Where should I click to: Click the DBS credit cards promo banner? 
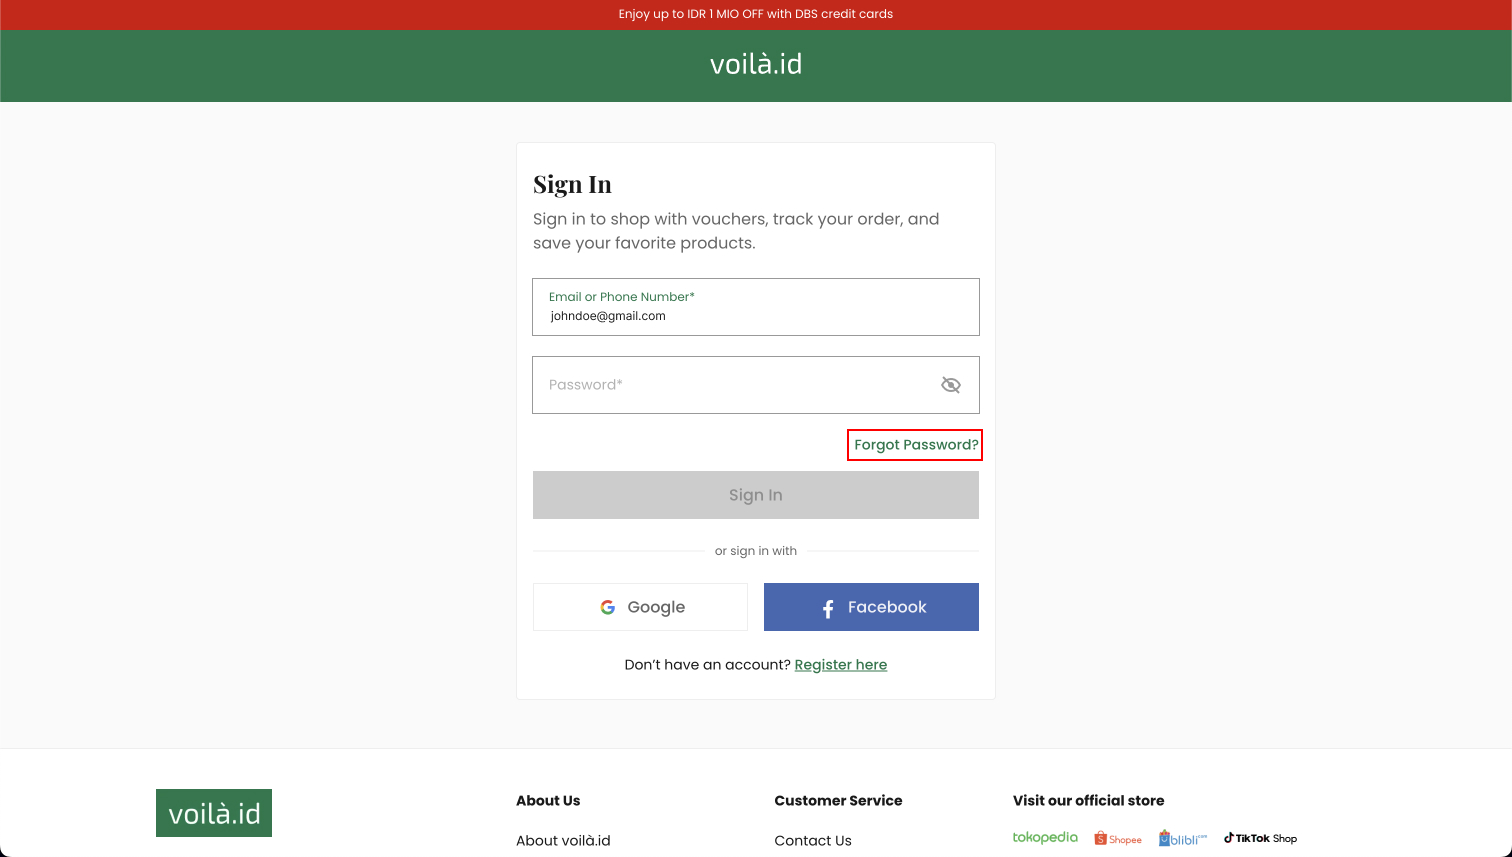[x=756, y=15]
